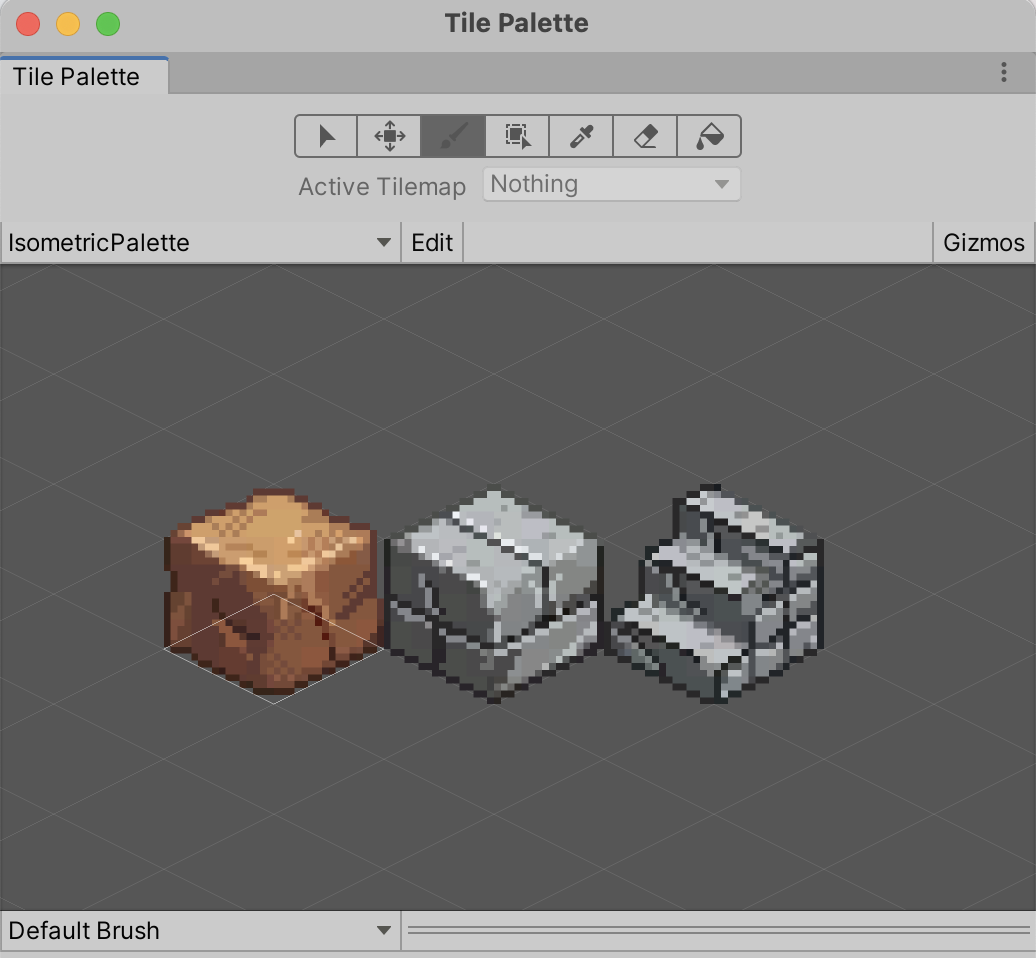
Task: Pick the Paintbrush tool
Action: [453, 136]
